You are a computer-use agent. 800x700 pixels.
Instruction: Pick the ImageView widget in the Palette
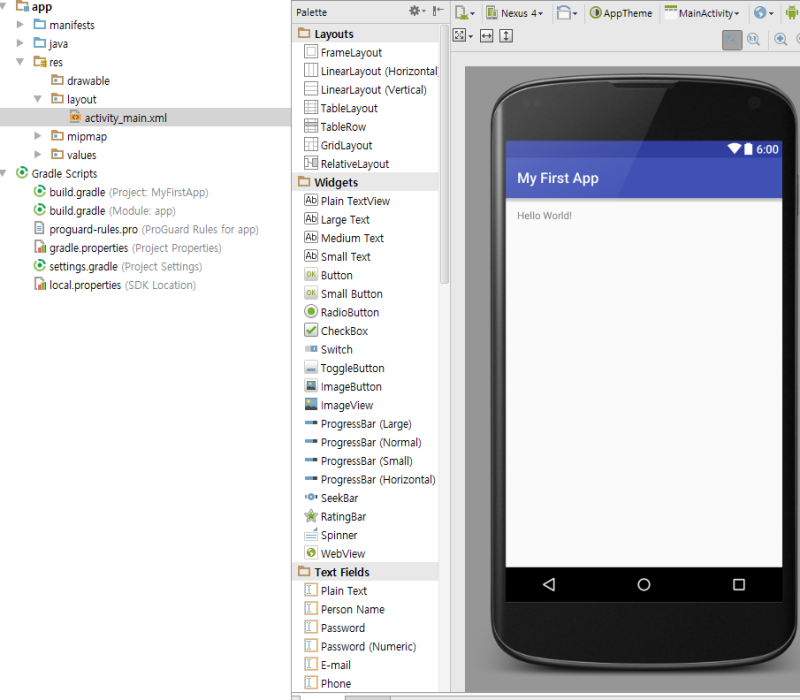coord(340,404)
